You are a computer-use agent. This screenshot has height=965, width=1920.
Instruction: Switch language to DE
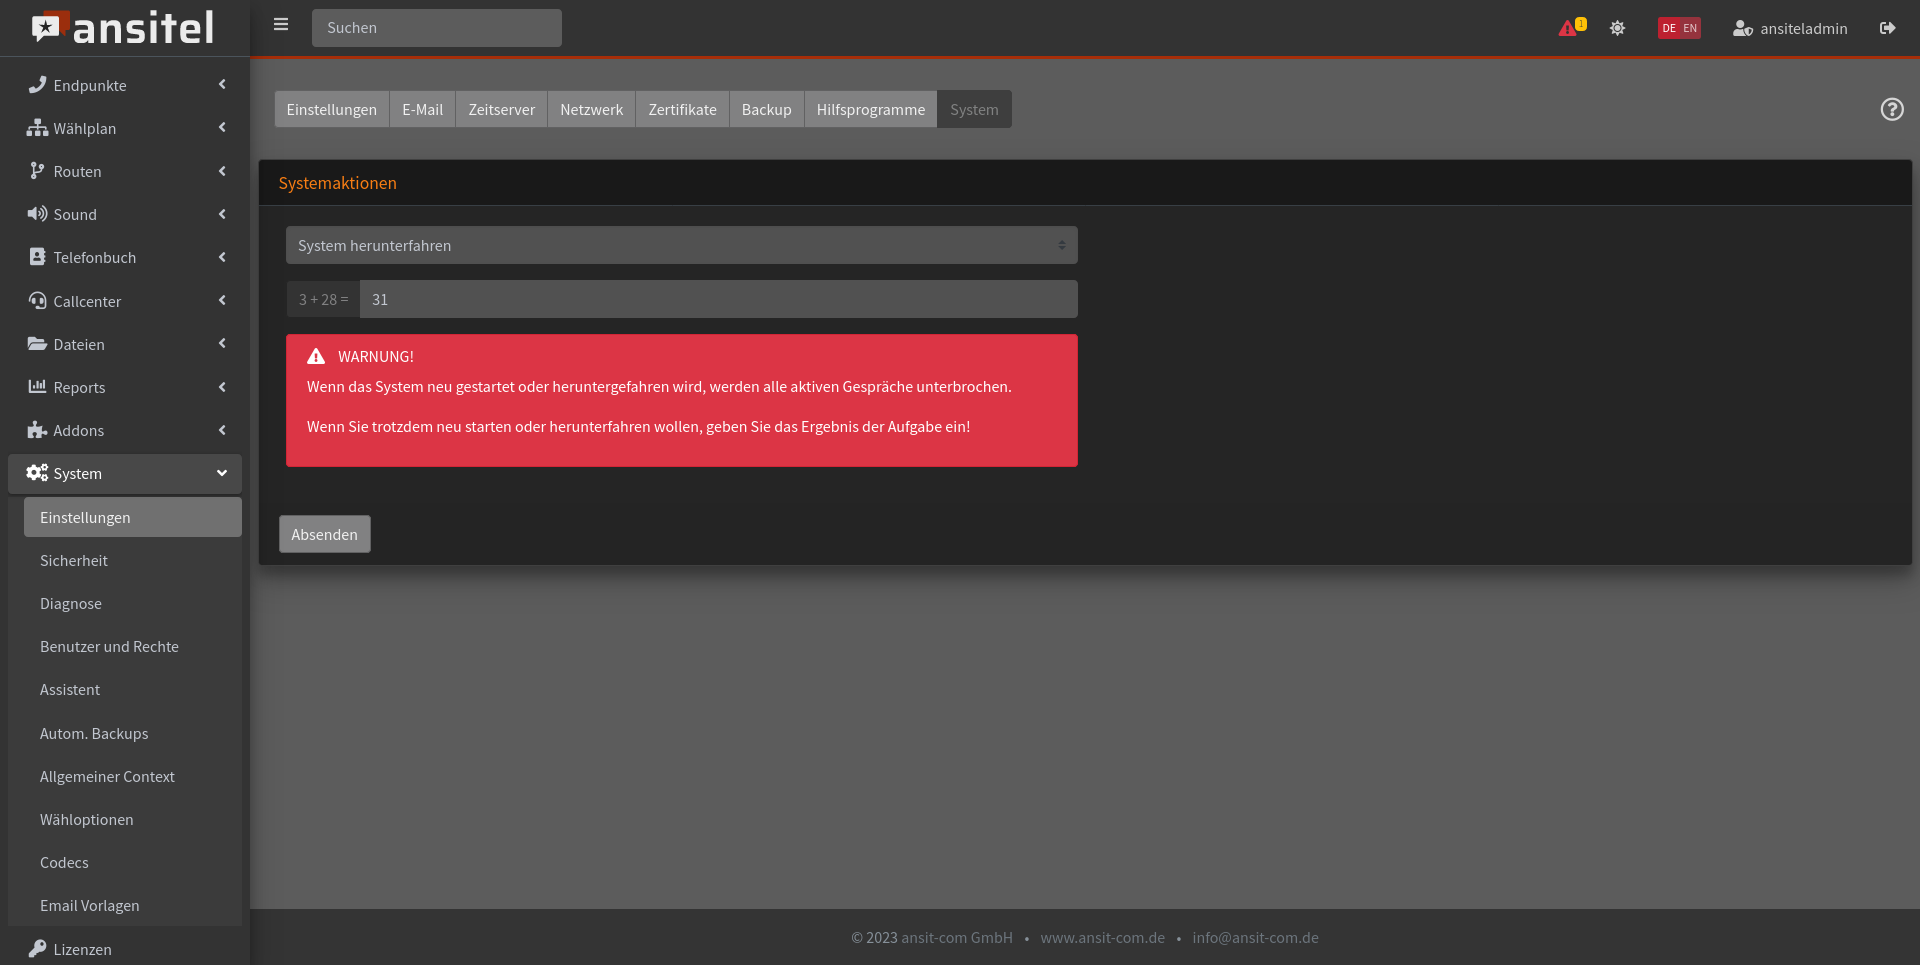click(1668, 28)
